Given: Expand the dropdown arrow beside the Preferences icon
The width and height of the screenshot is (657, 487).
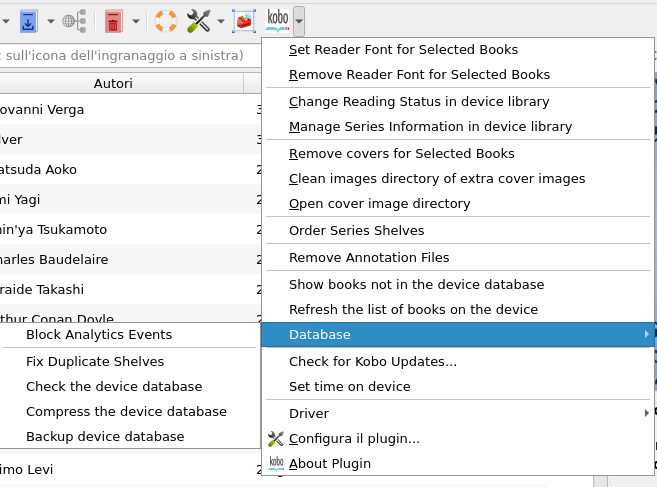Looking at the screenshot, I should 221,21.
